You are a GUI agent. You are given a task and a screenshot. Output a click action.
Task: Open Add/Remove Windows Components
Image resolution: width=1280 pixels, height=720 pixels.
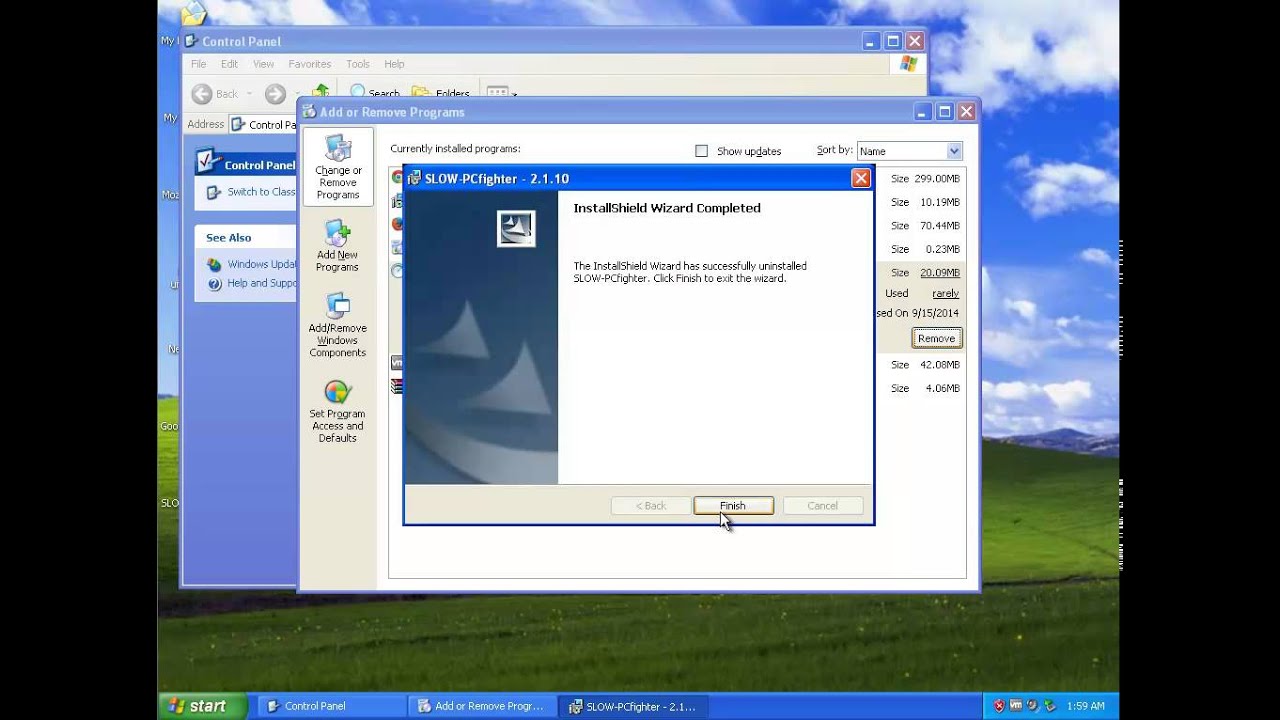337,326
